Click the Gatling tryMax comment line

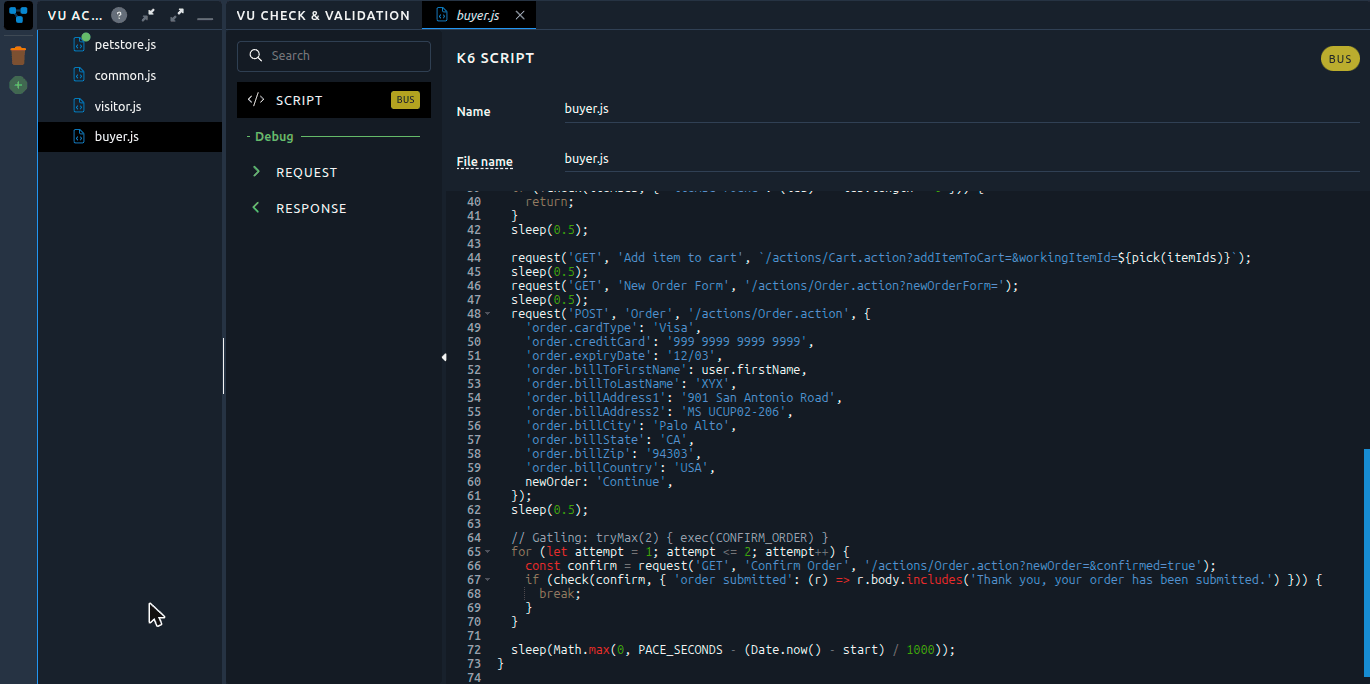pos(670,538)
